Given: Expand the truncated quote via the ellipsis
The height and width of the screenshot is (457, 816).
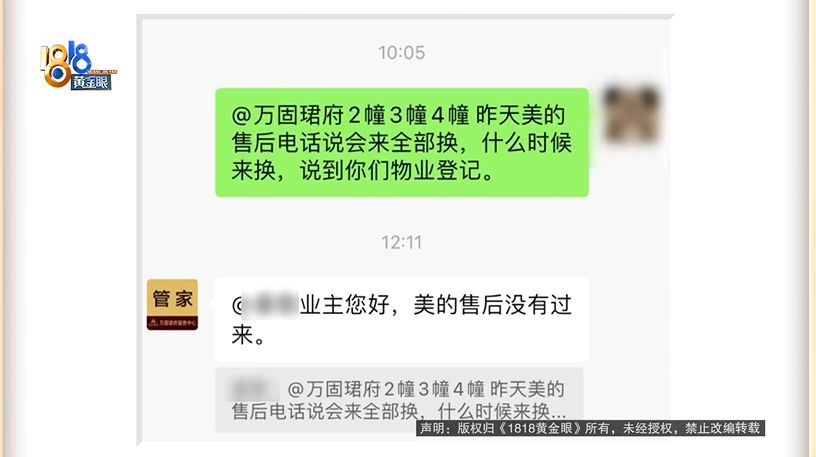Looking at the screenshot, I should [x=559, y=414].
